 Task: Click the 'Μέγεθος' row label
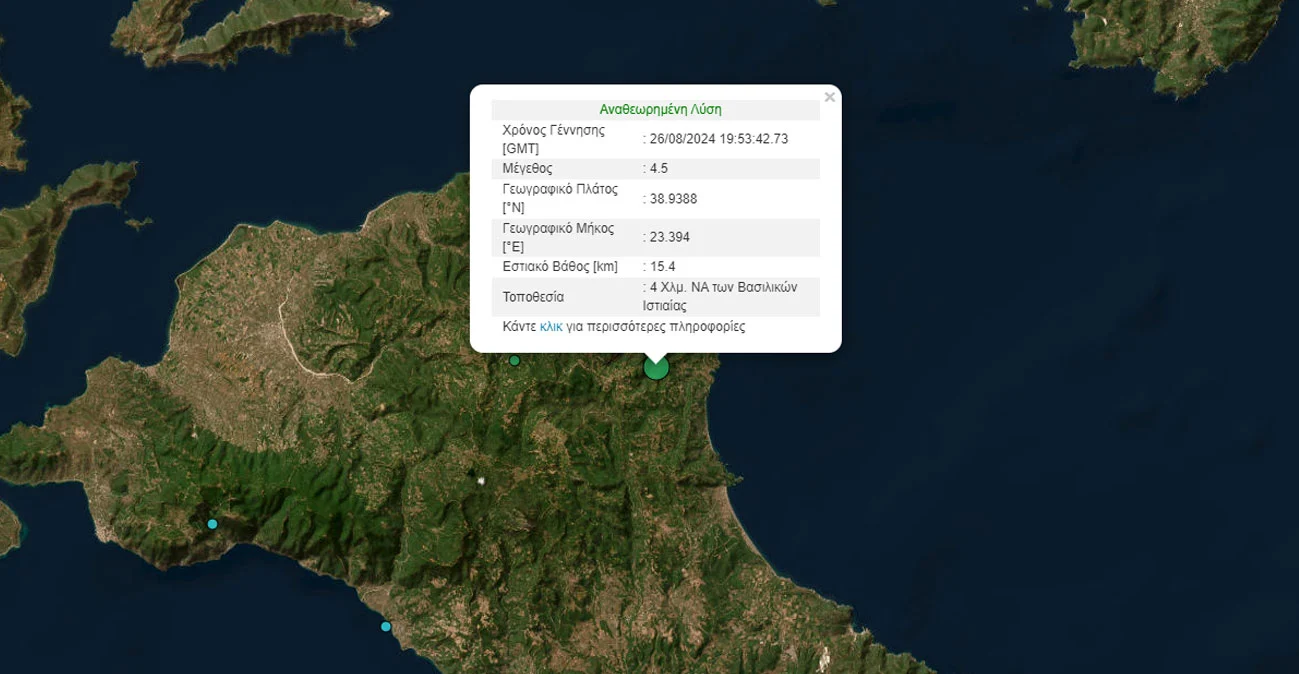[527, 168]
